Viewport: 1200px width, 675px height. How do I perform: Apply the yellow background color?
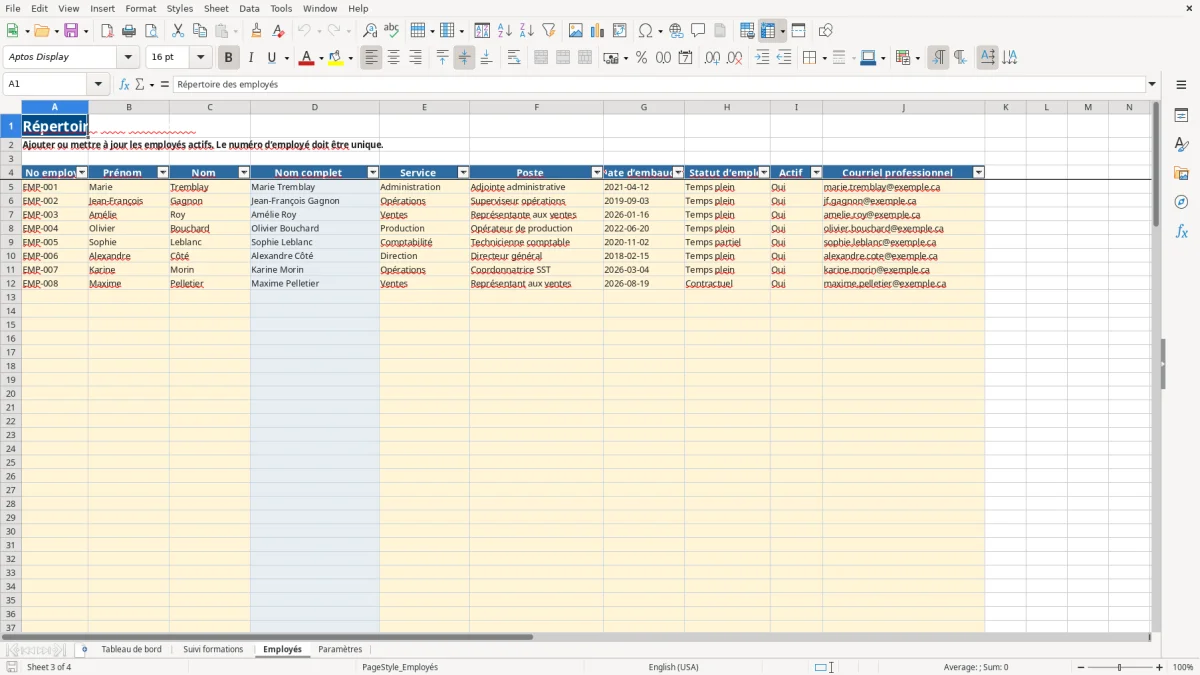tap(335, 58)
